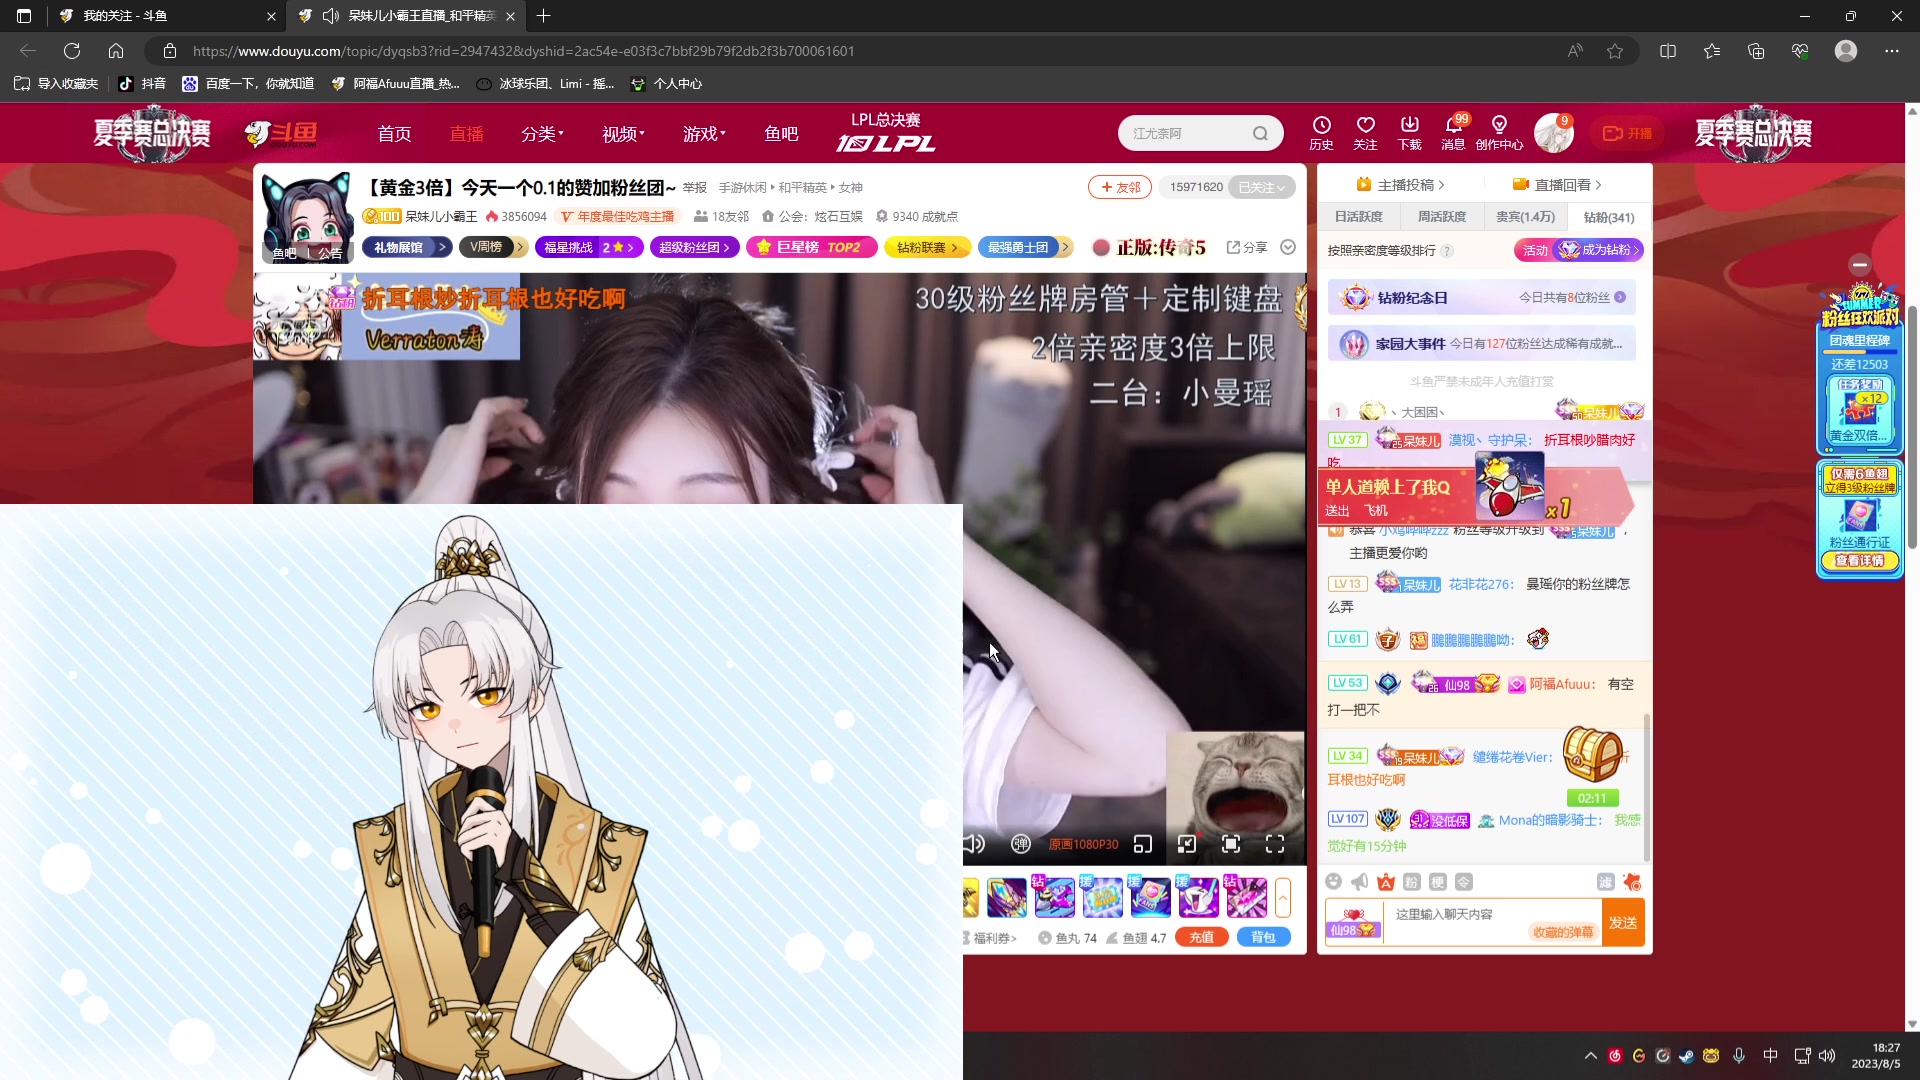
Task: Go to 首页 in navigation
Action: (394, 133)
